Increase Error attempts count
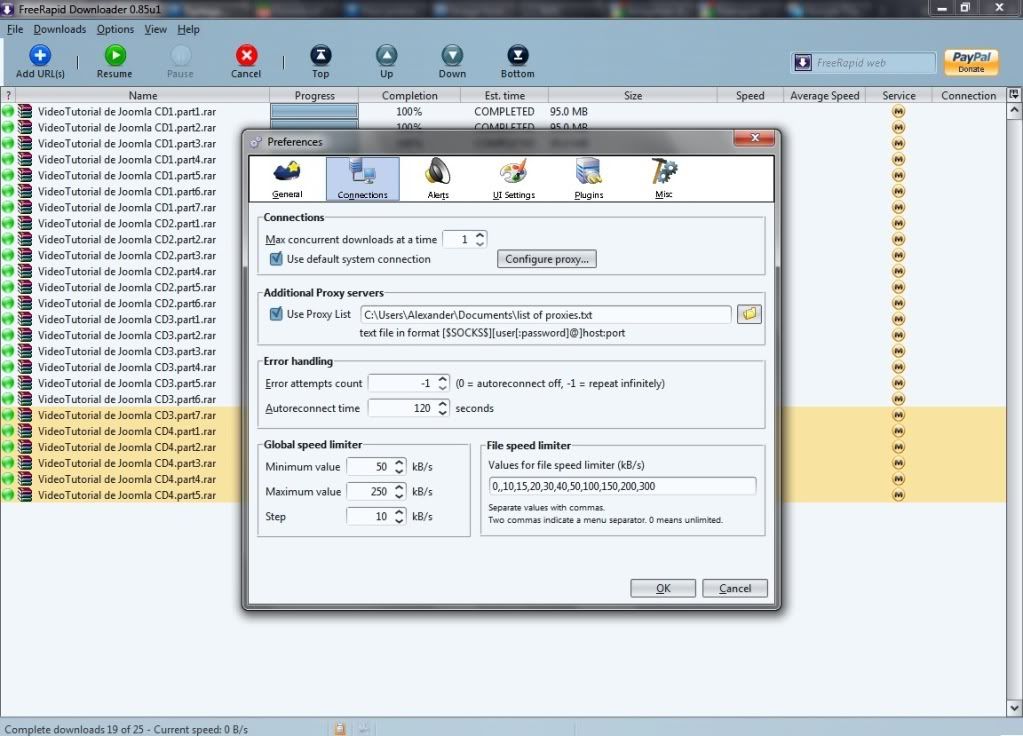 click(x=442, y=378)
